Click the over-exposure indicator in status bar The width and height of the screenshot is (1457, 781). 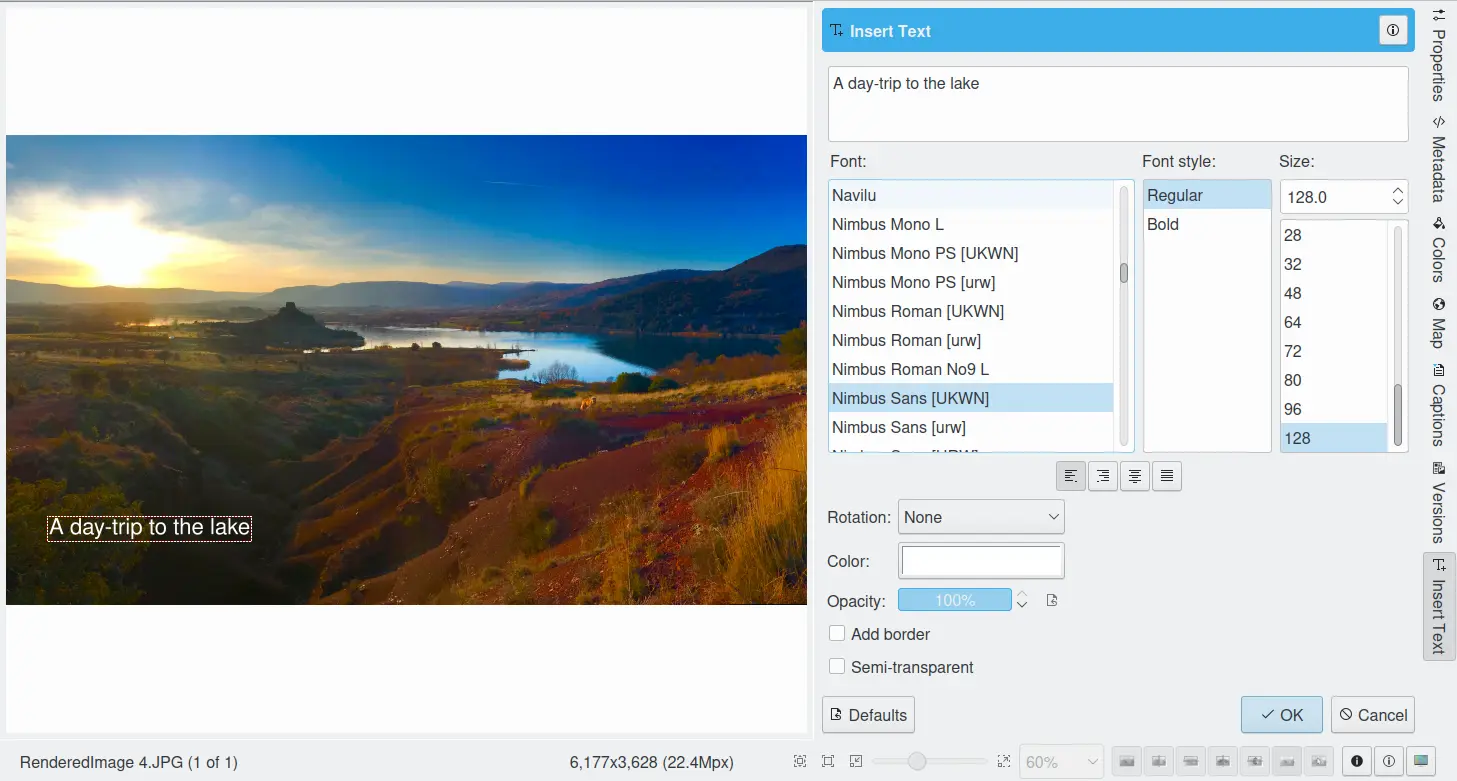[x=1388, y=761]
